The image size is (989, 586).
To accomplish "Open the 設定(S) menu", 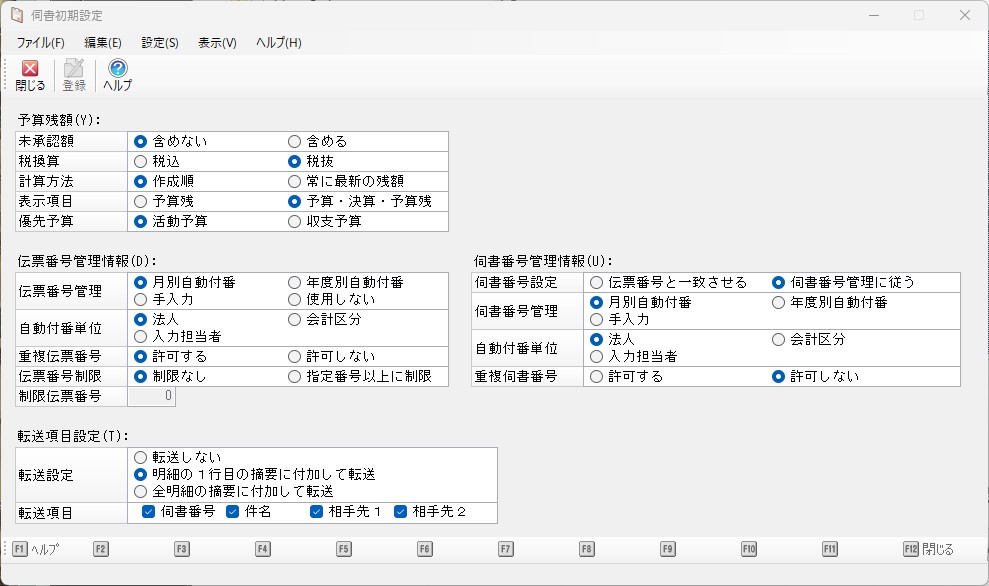I will 160,43.
